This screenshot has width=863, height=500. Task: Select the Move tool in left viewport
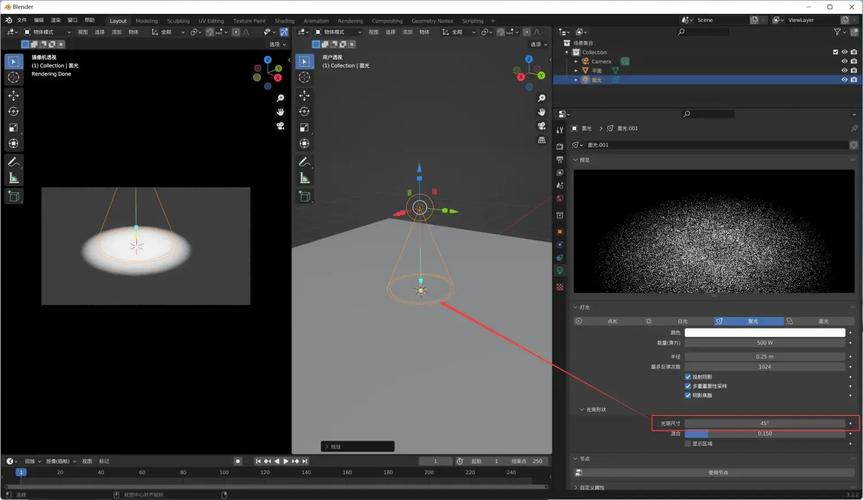click(x=13, y=95)
